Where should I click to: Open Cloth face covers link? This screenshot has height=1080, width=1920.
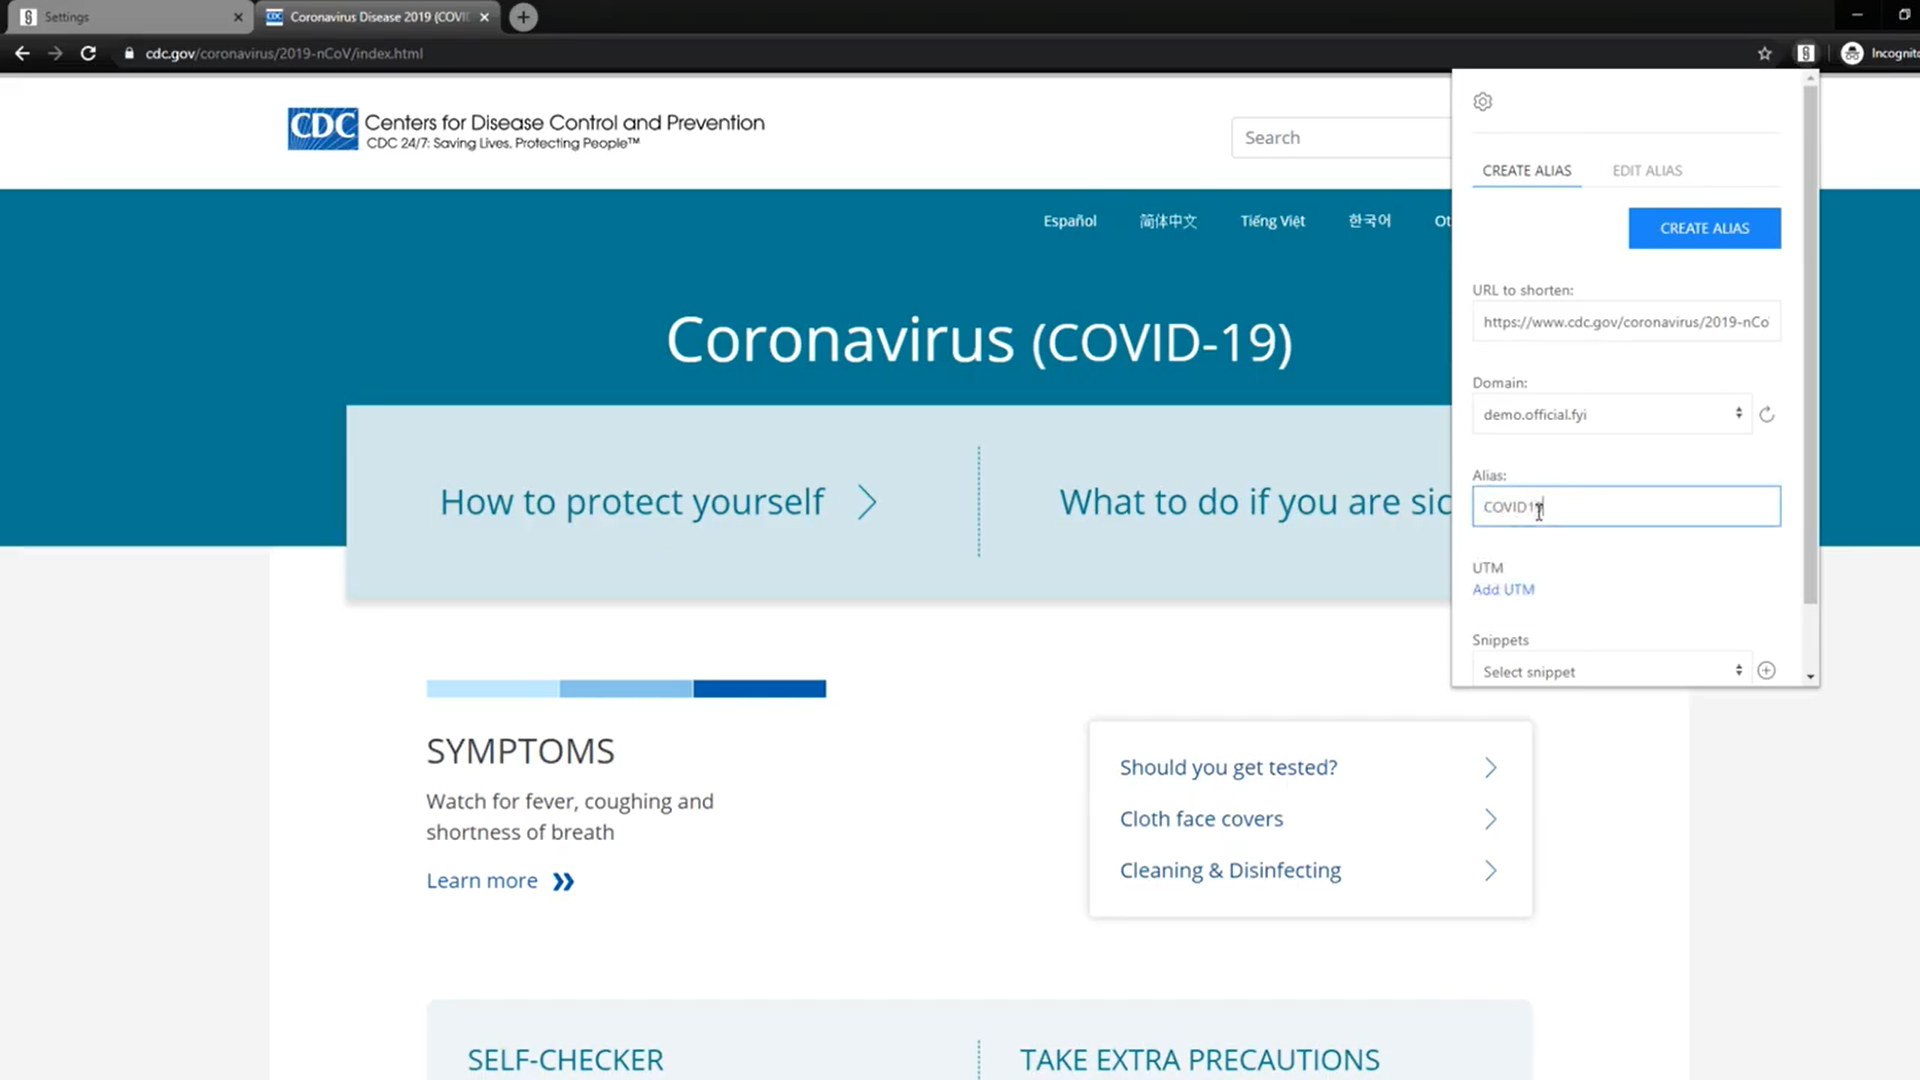click(1201, 819)
